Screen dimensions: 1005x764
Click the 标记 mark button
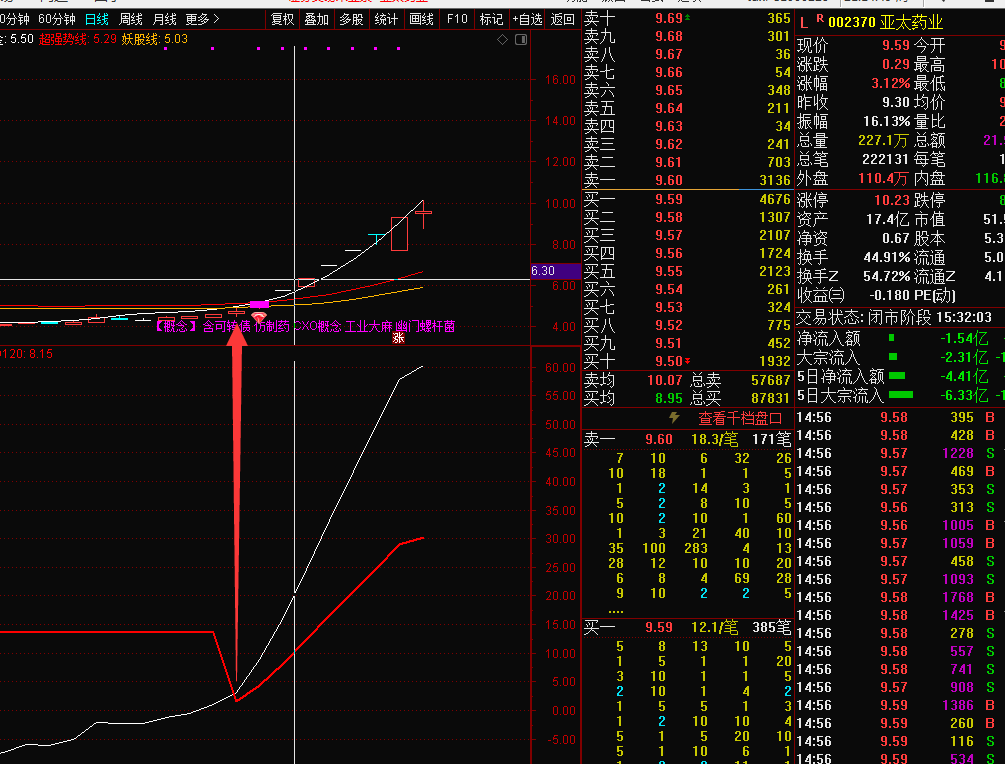[492, 19]
